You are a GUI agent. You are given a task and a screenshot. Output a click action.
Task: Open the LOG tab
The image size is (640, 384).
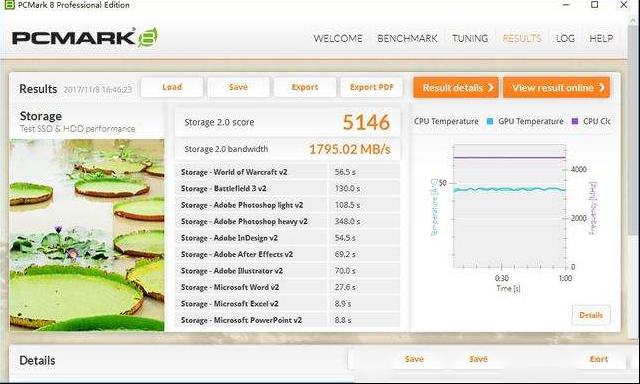(565, 38)
